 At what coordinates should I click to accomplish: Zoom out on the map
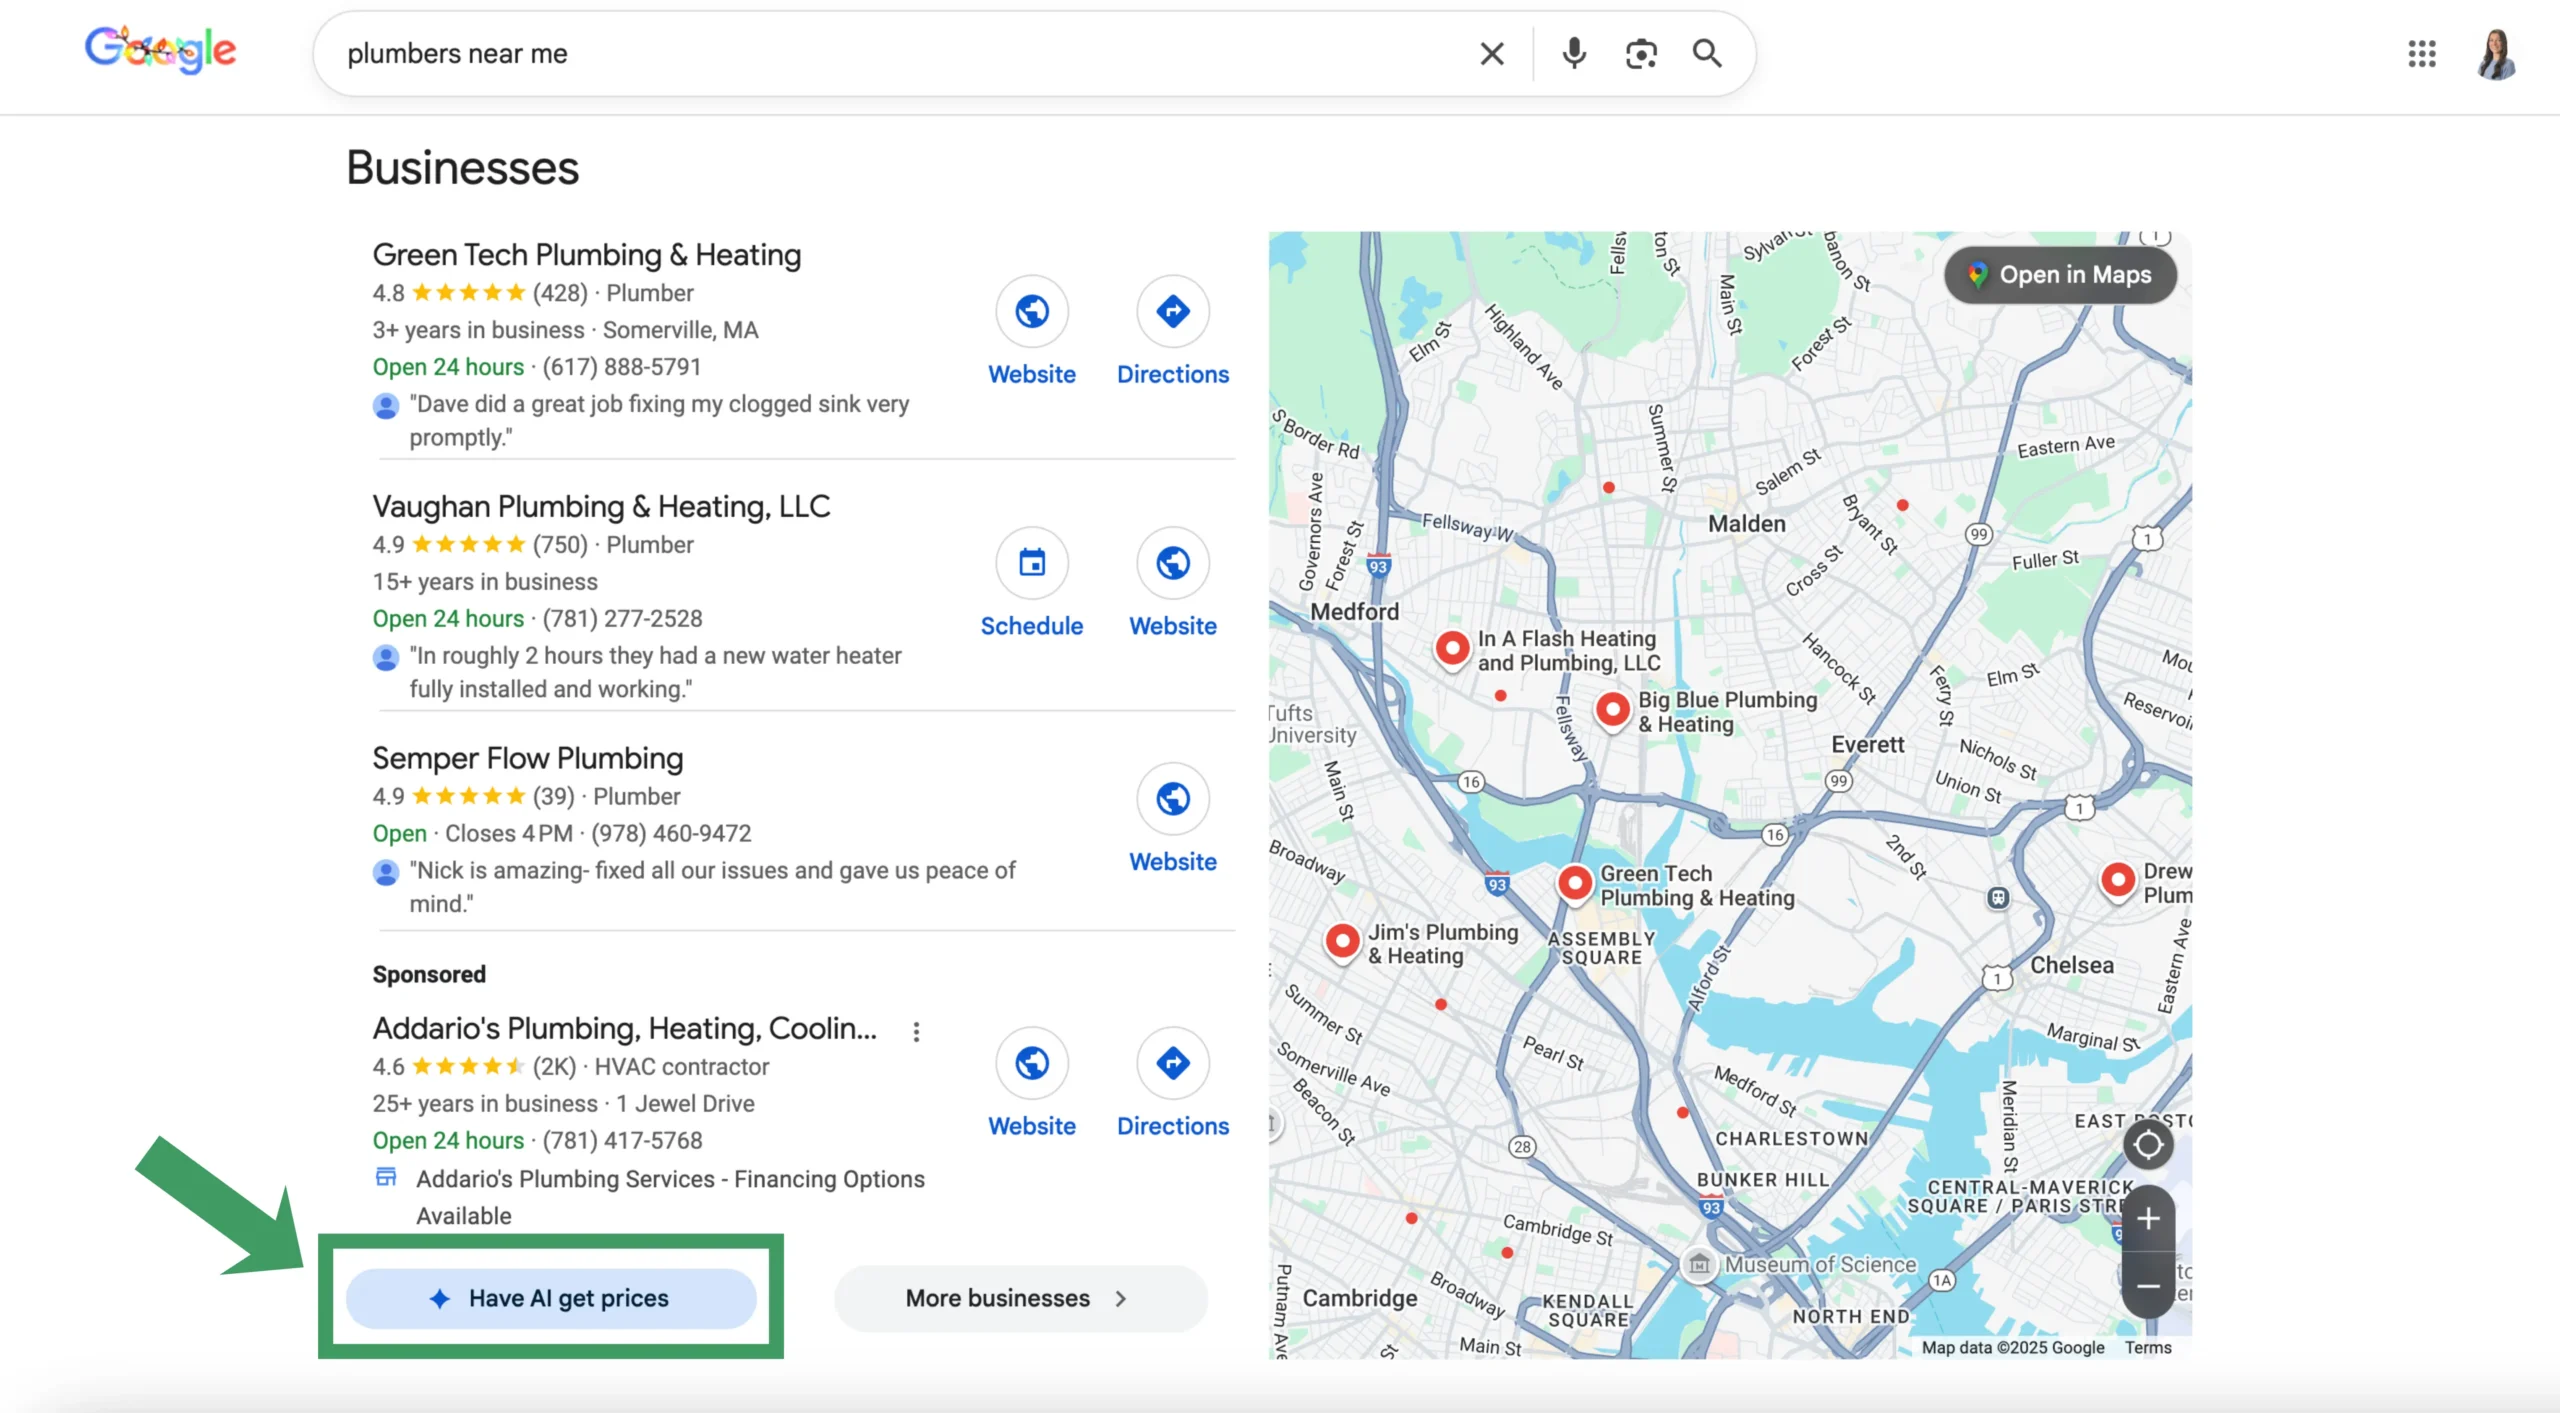coord(2150,1287)
